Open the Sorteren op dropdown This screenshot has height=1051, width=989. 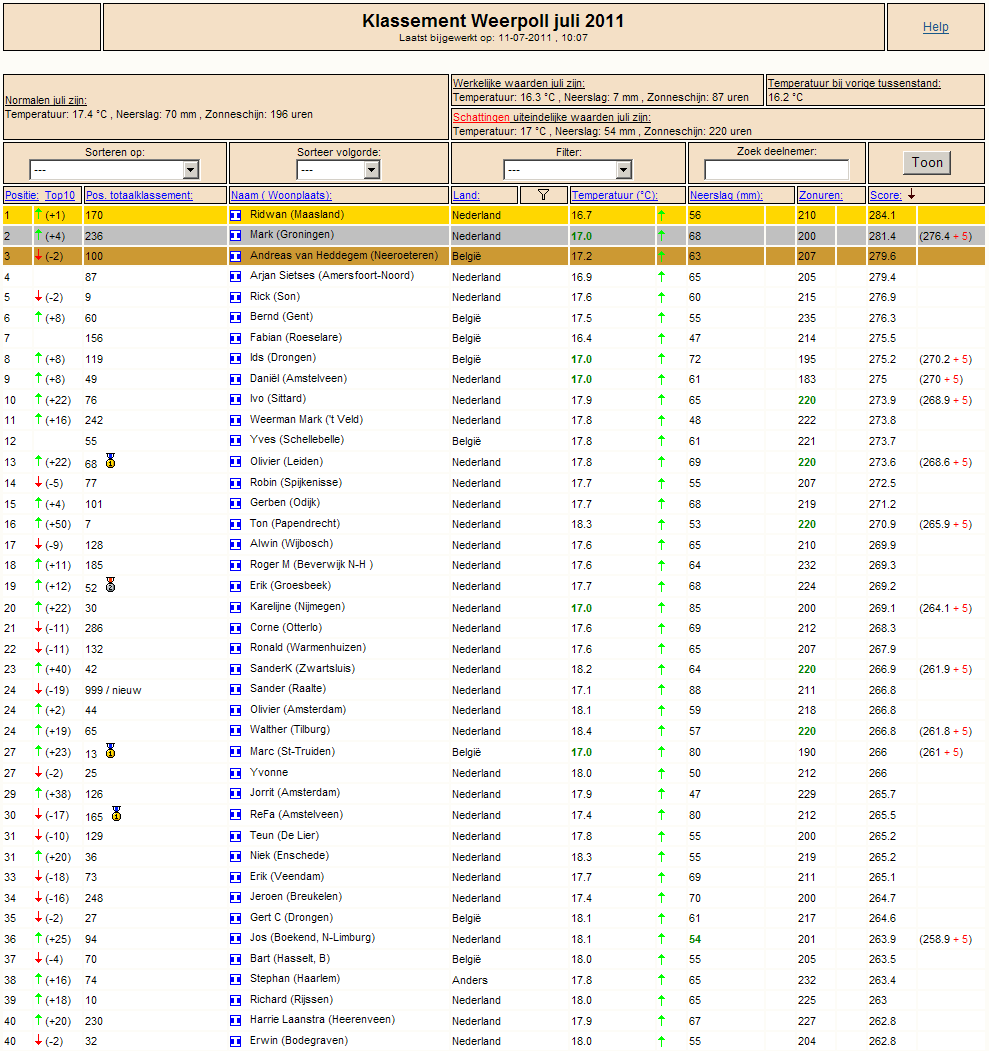click(x=114, y=170)
